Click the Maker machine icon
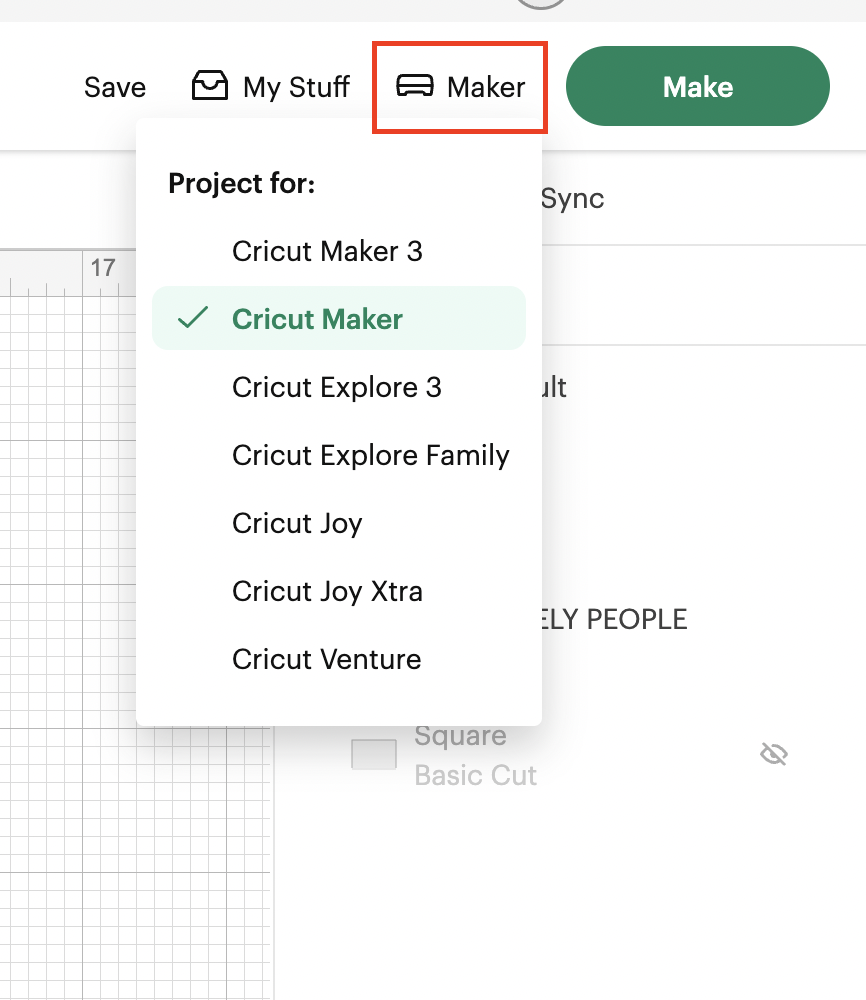866x1000 pixels. point(415,87)
